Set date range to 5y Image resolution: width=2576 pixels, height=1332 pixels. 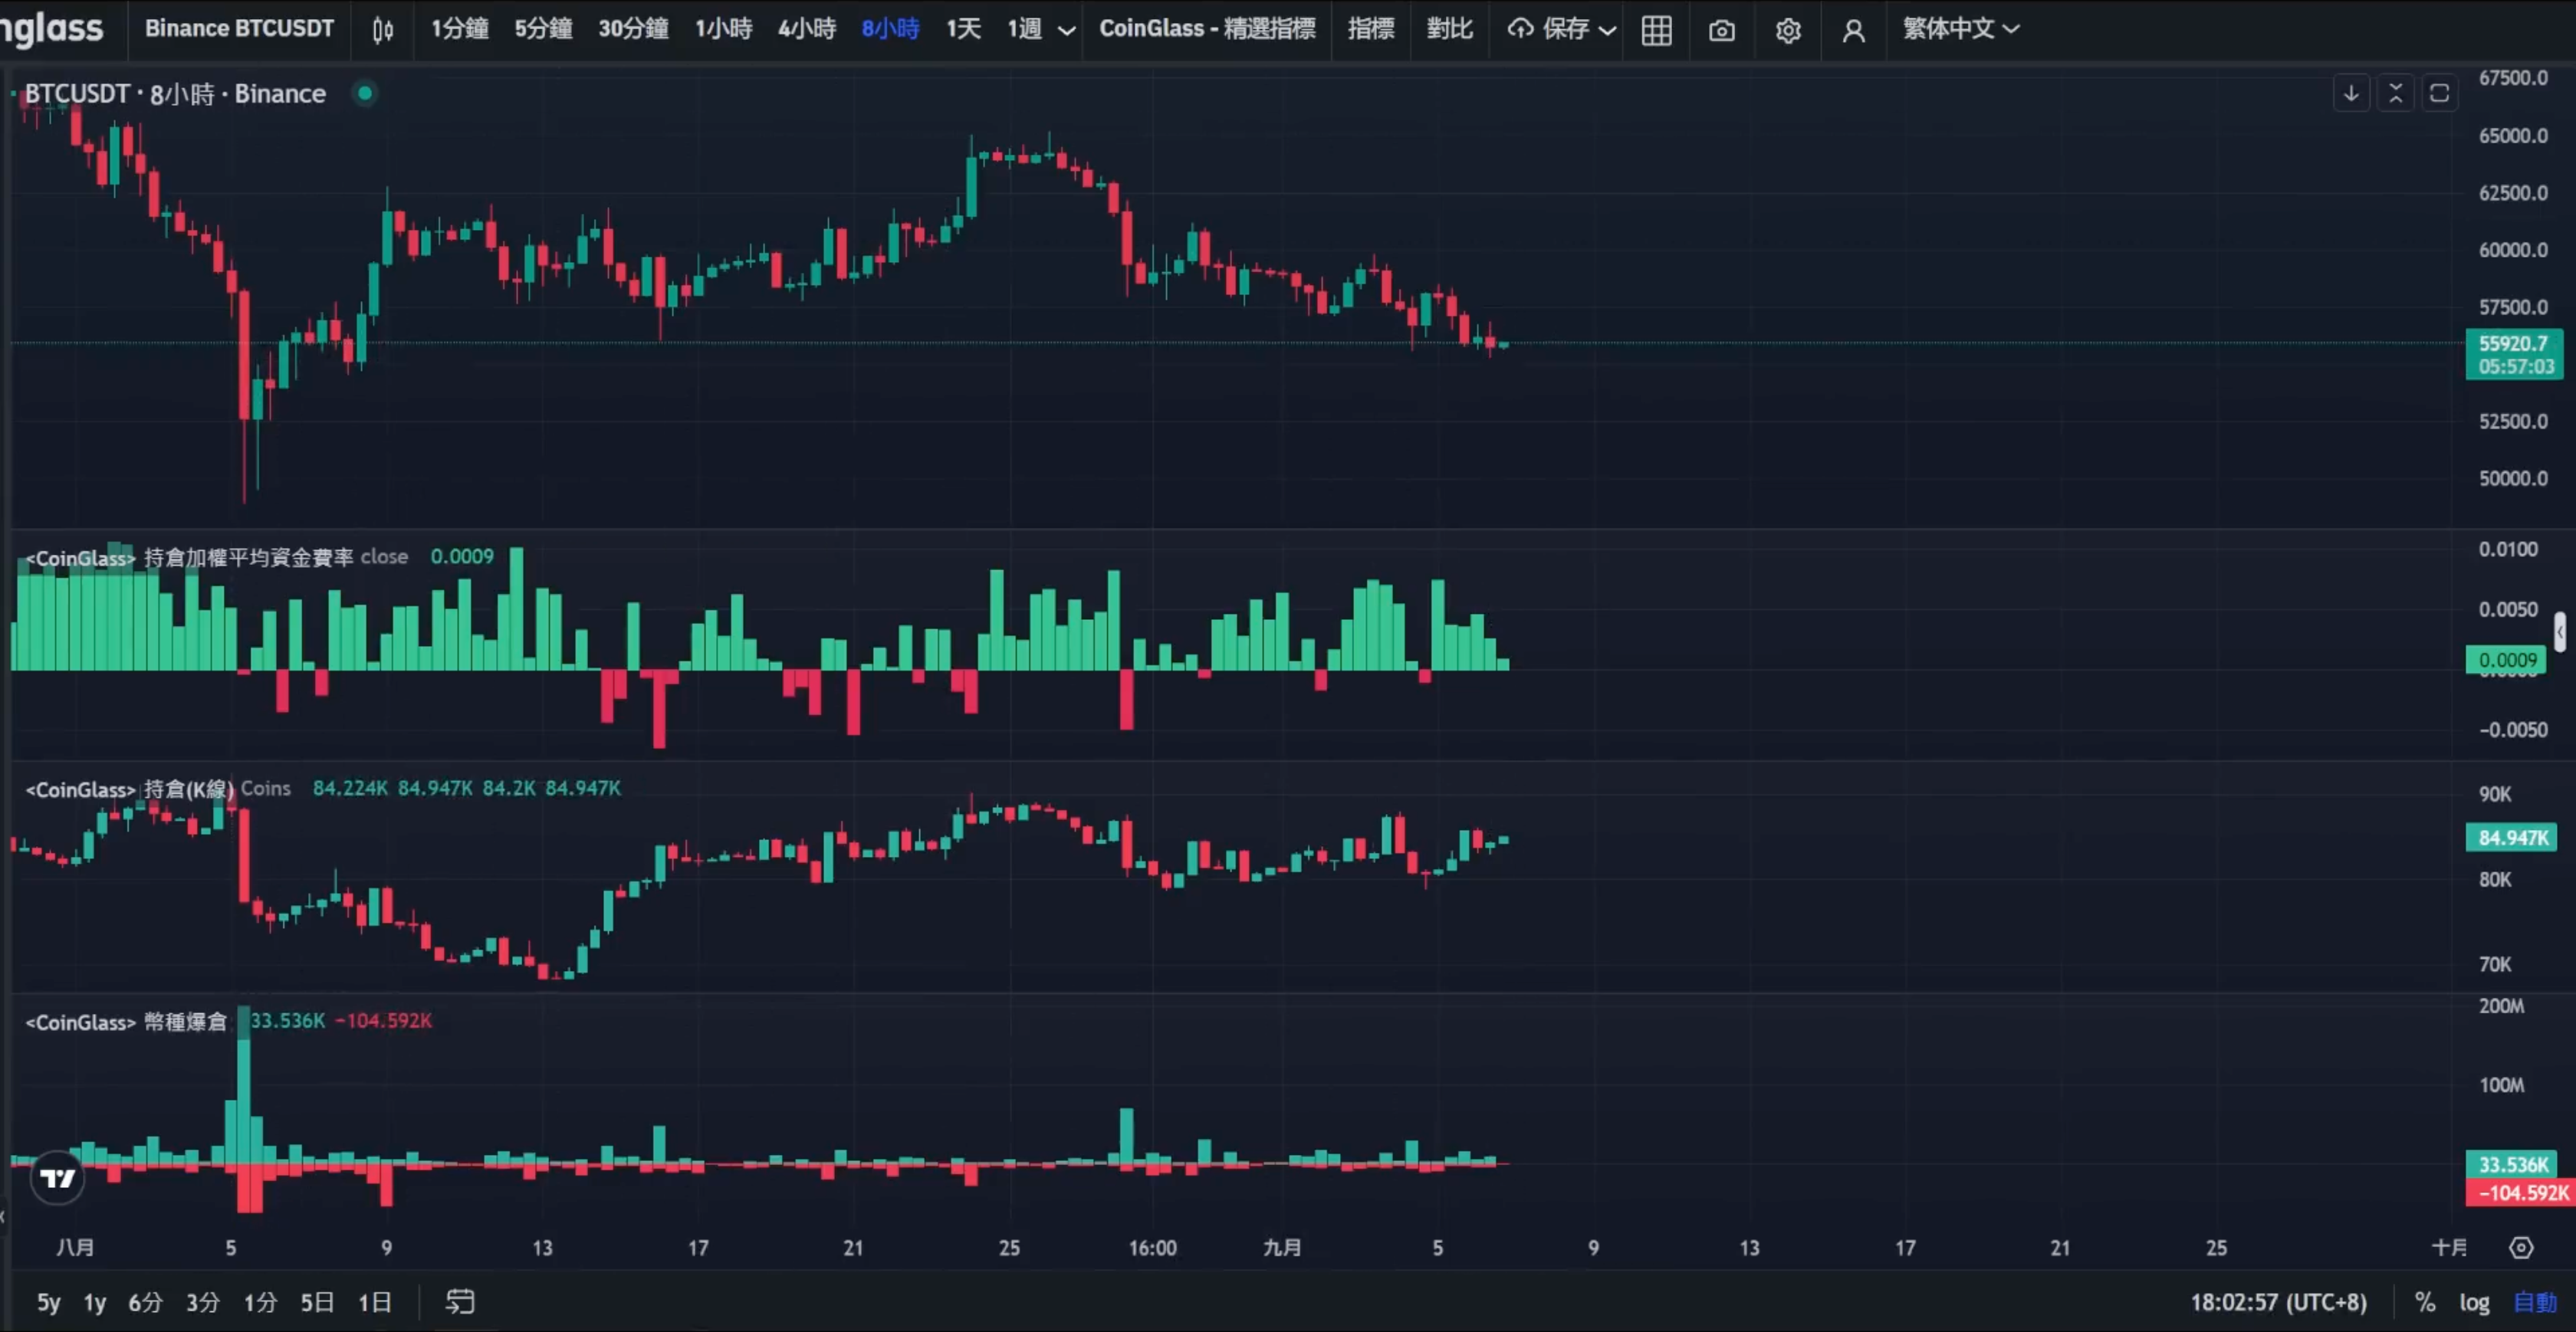(49, 1302)
